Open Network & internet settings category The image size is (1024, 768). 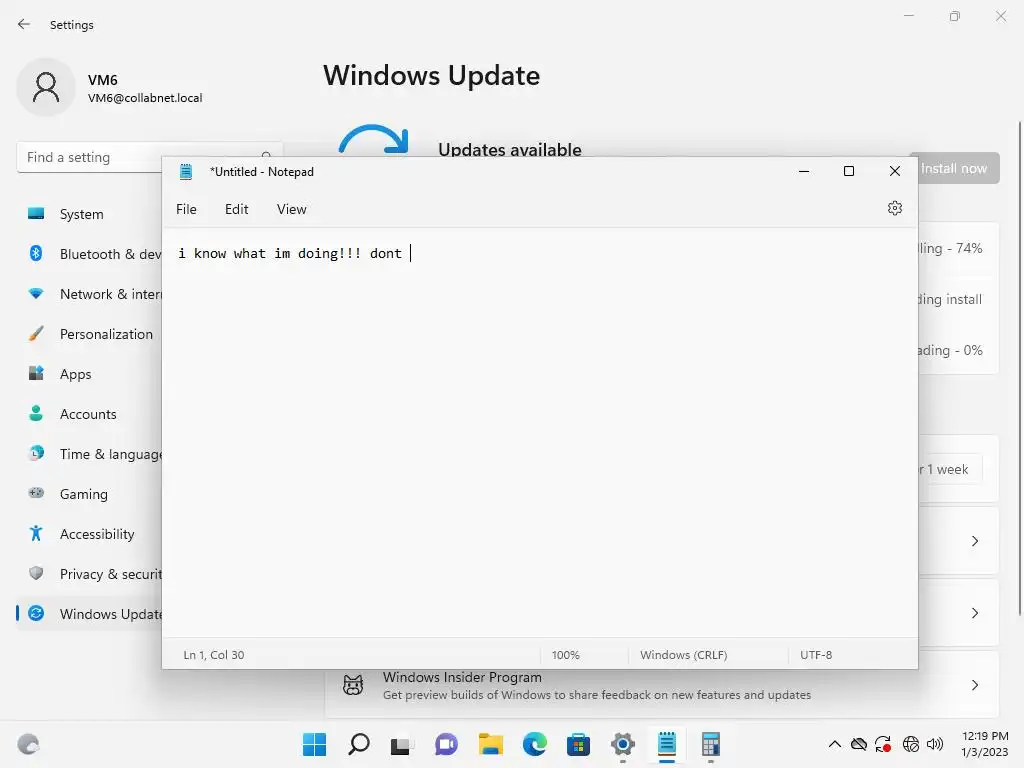90,294
